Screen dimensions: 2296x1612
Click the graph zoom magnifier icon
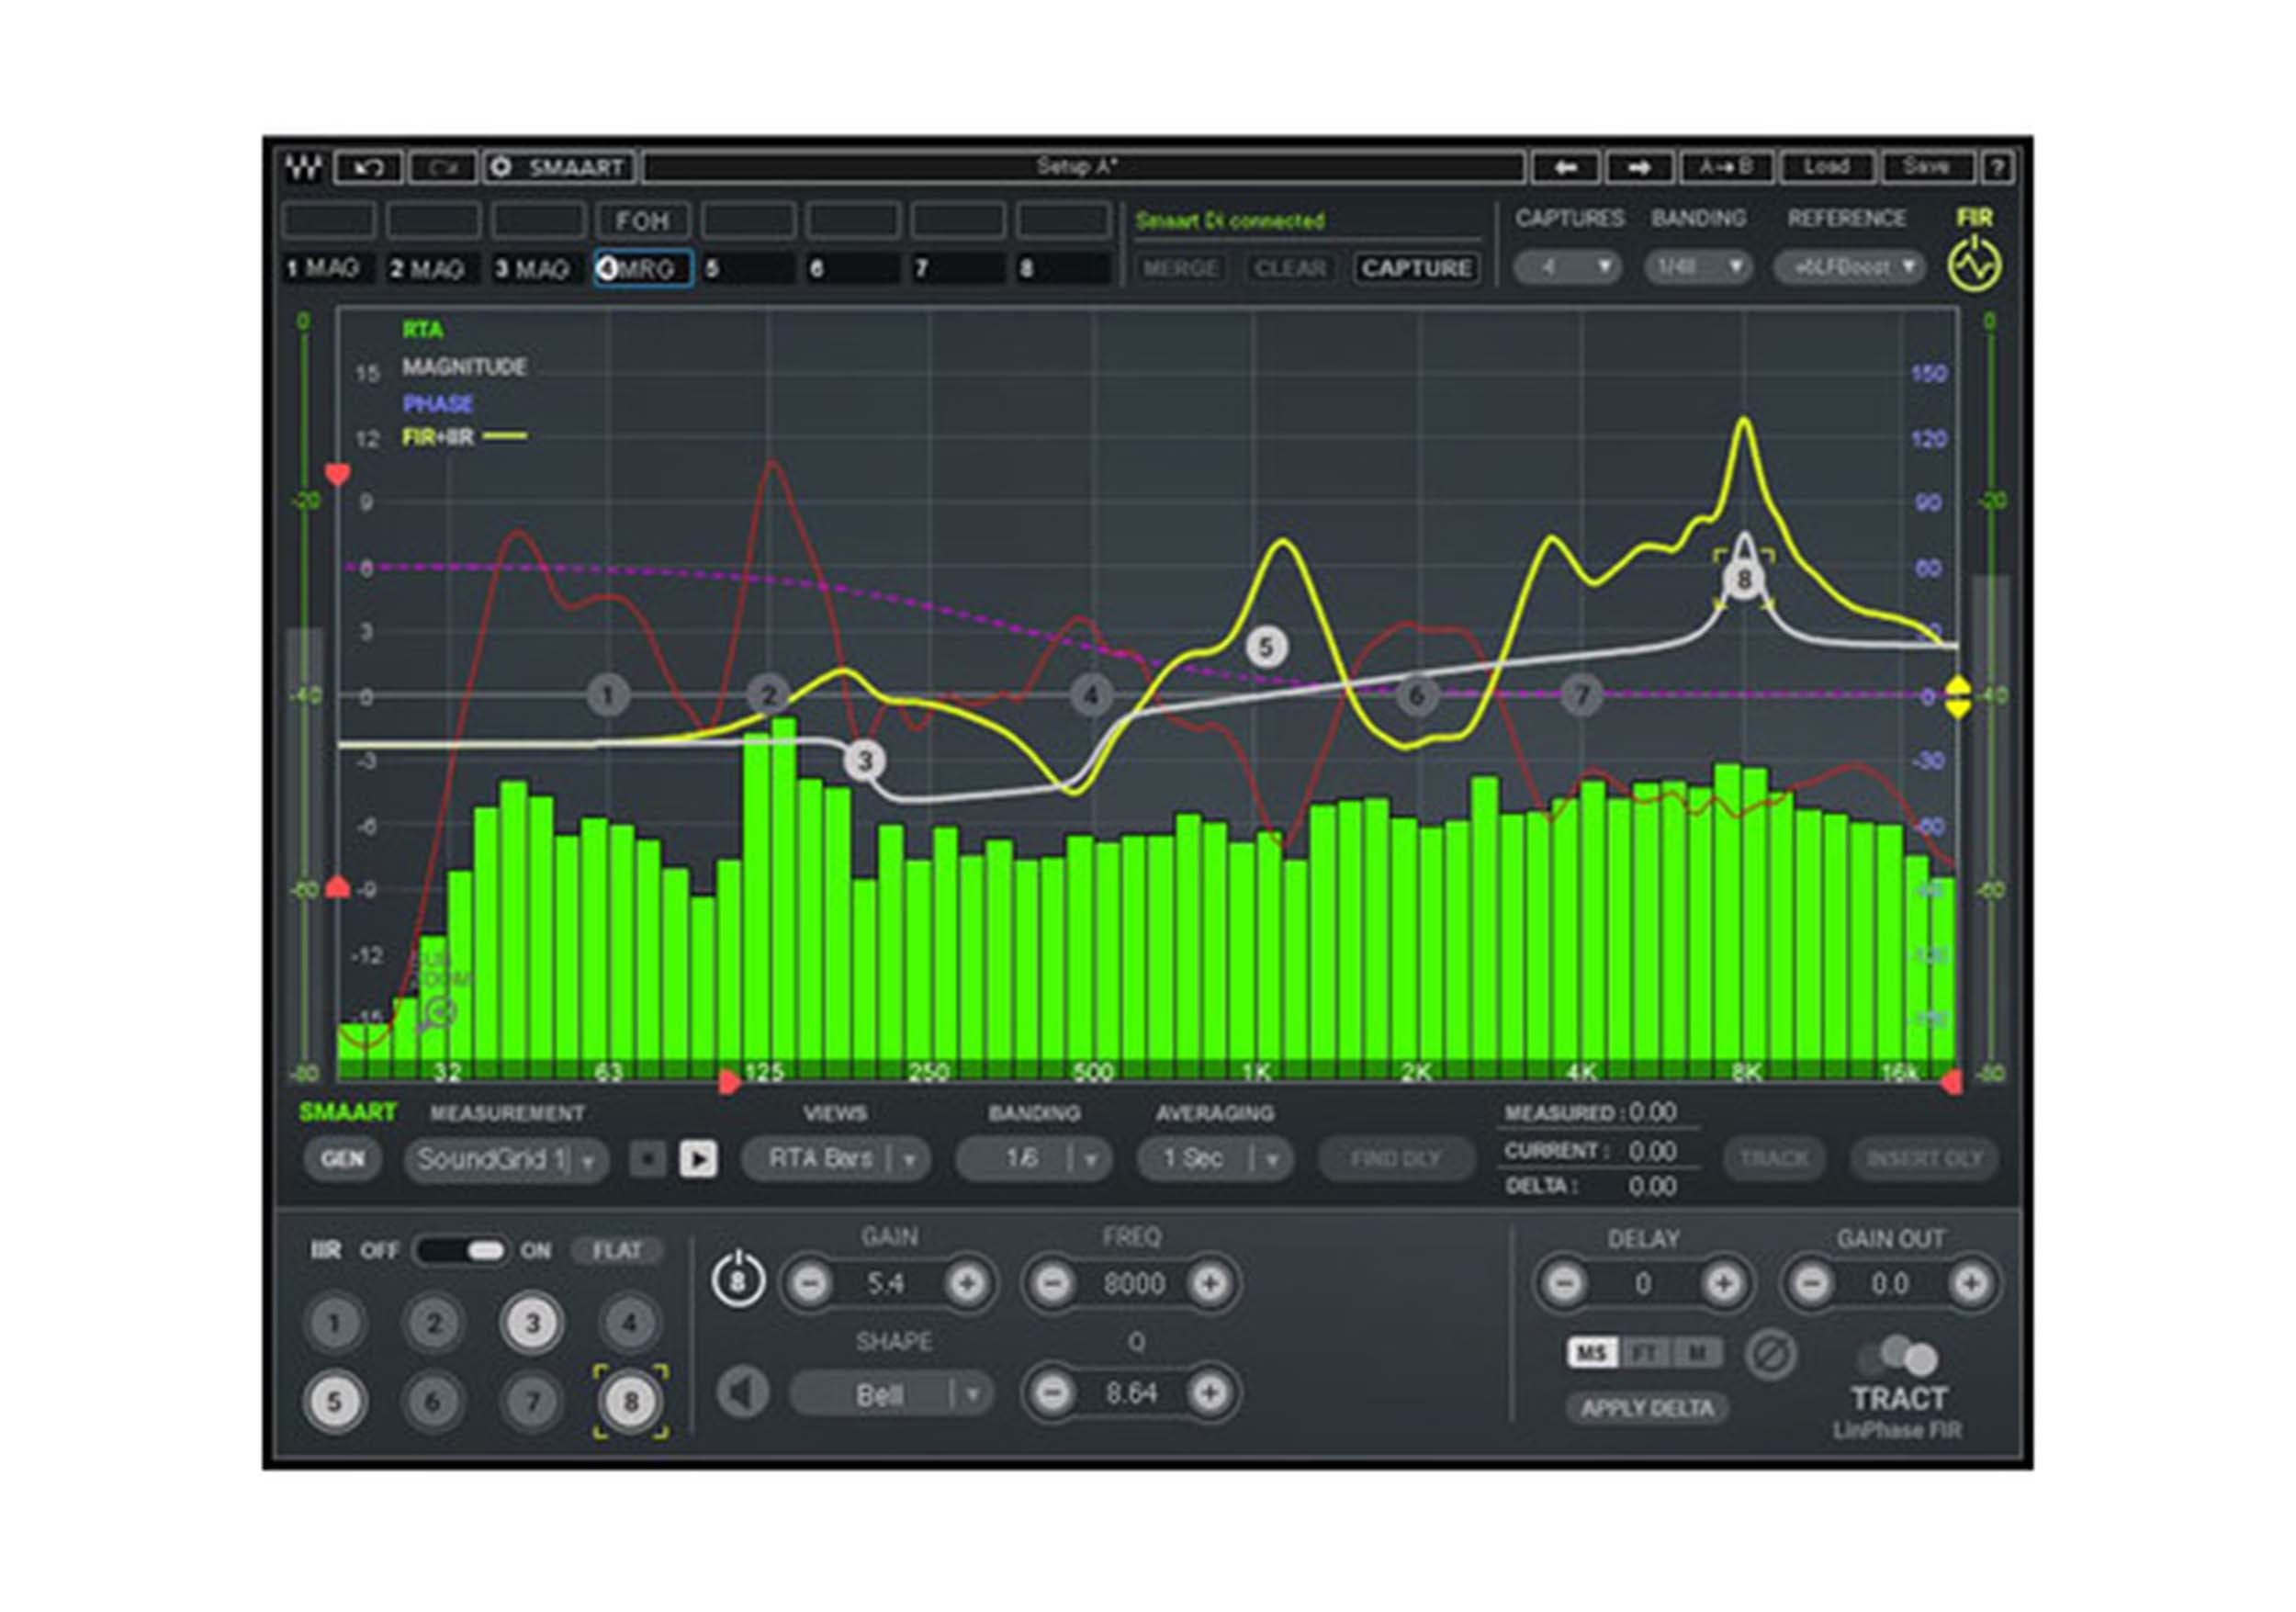click(437, 1013)
